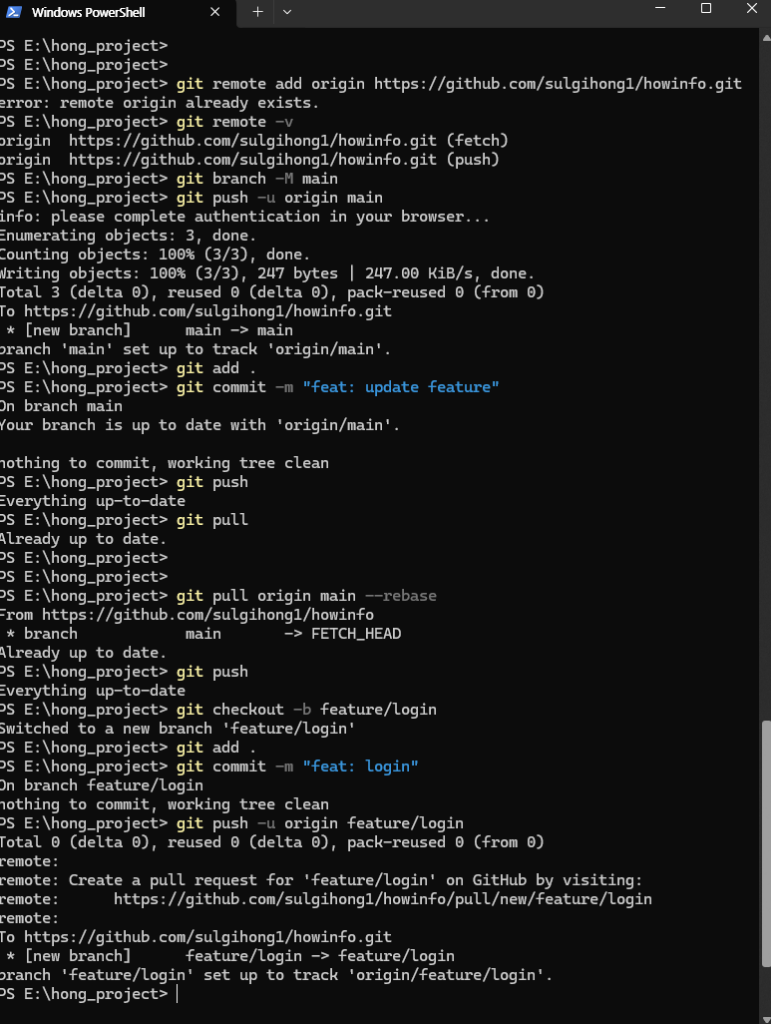Expand the new tab profile dropdown
Image resolution: width=771 pixels, height=1024 pixels.
(x=287, y=12)
